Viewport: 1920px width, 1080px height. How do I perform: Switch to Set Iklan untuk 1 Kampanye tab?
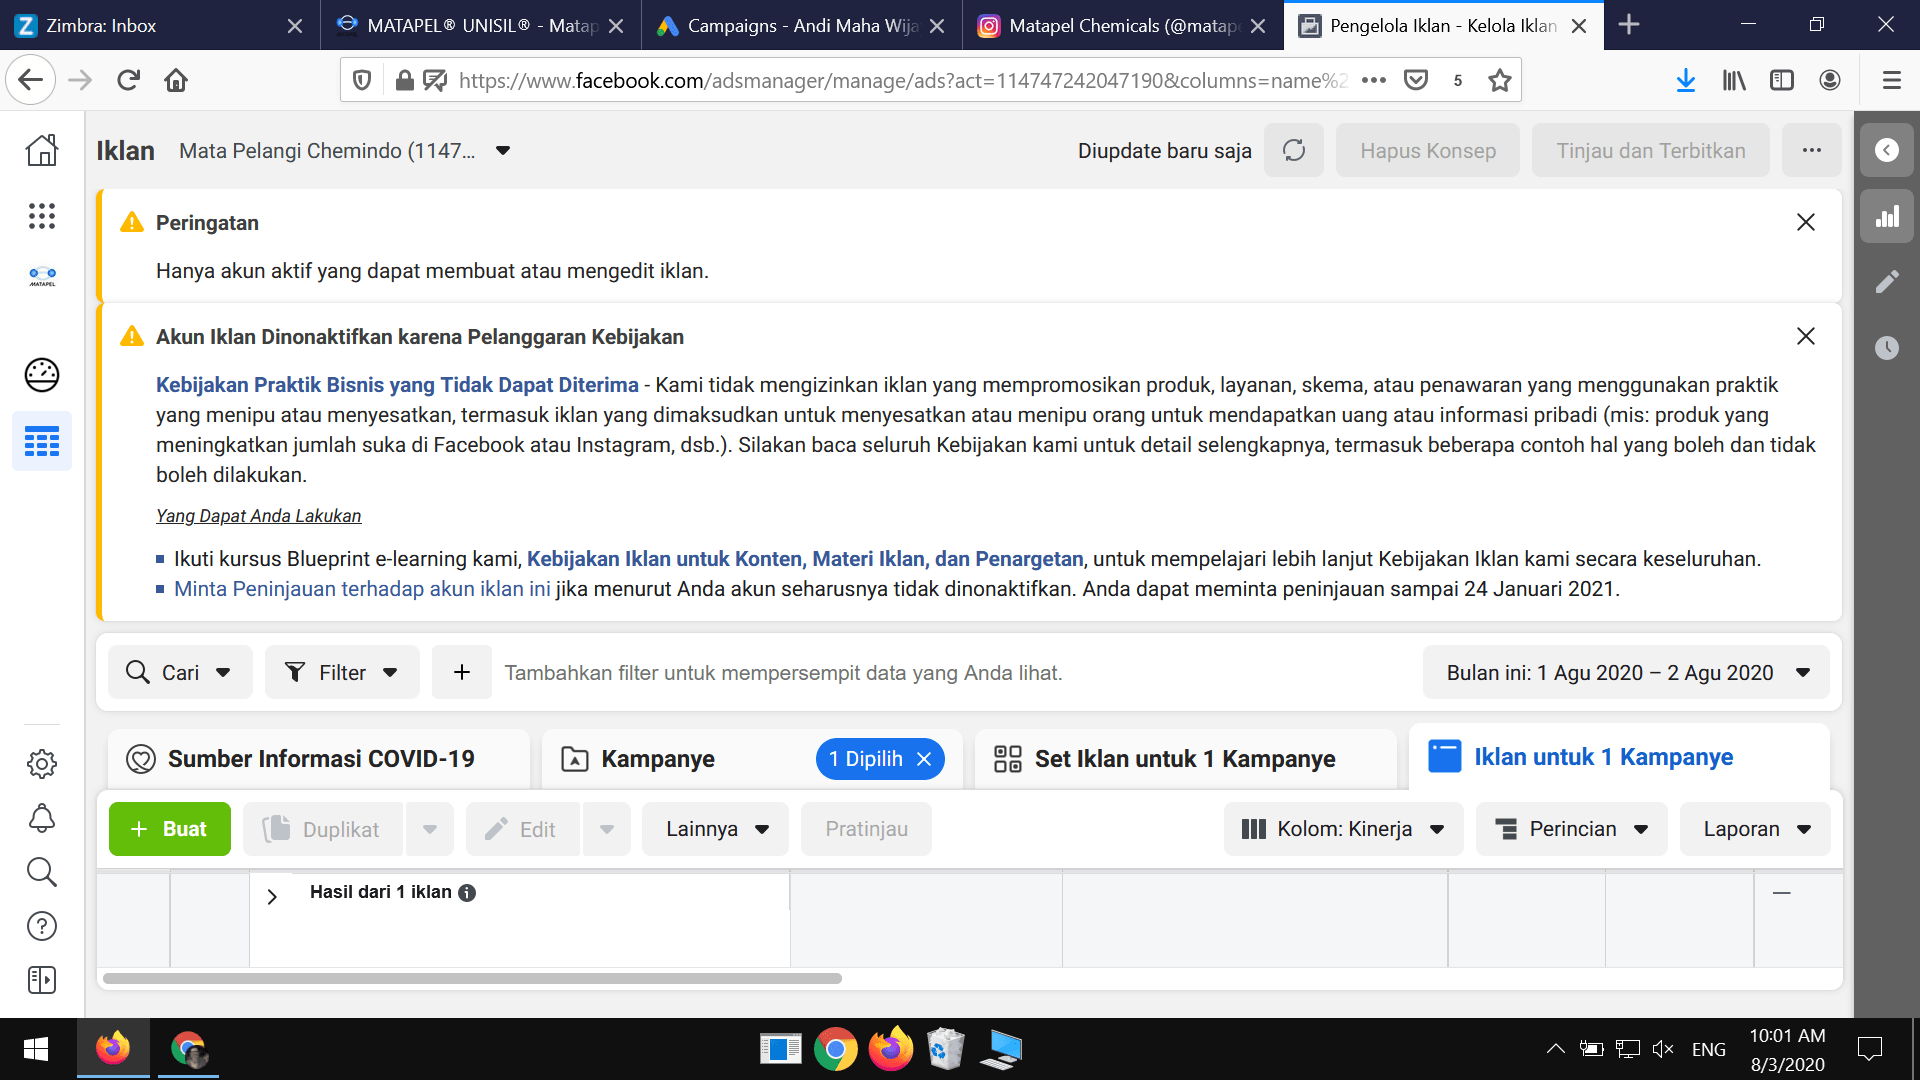point(1184,759)
